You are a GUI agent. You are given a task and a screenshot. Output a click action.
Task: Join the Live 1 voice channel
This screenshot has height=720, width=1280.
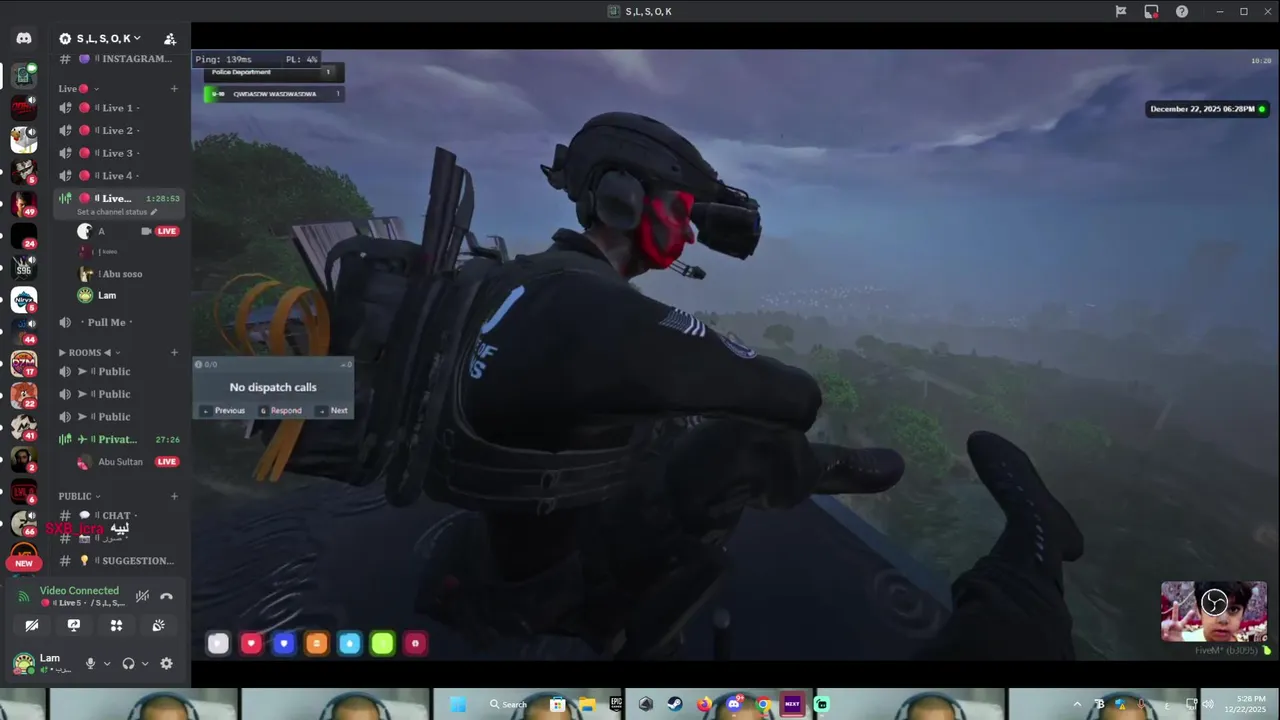pos(119,108)
